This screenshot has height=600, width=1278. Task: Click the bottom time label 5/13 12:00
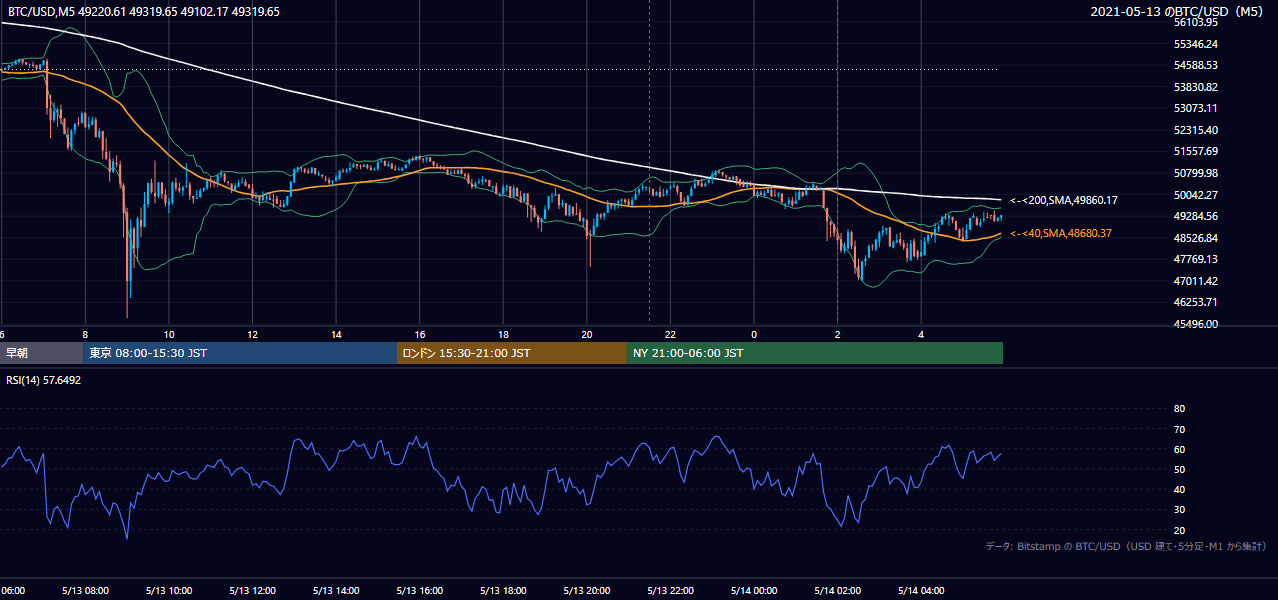[x=252, y=590]
